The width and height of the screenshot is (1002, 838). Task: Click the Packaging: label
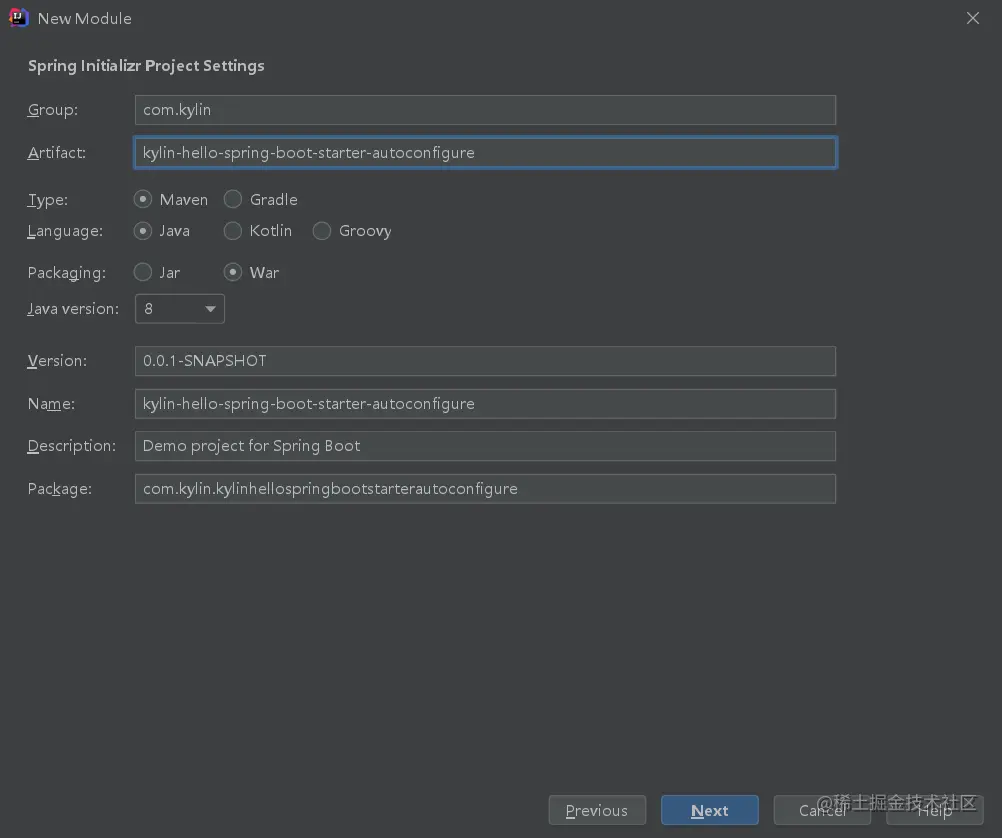tap(66, 273)
